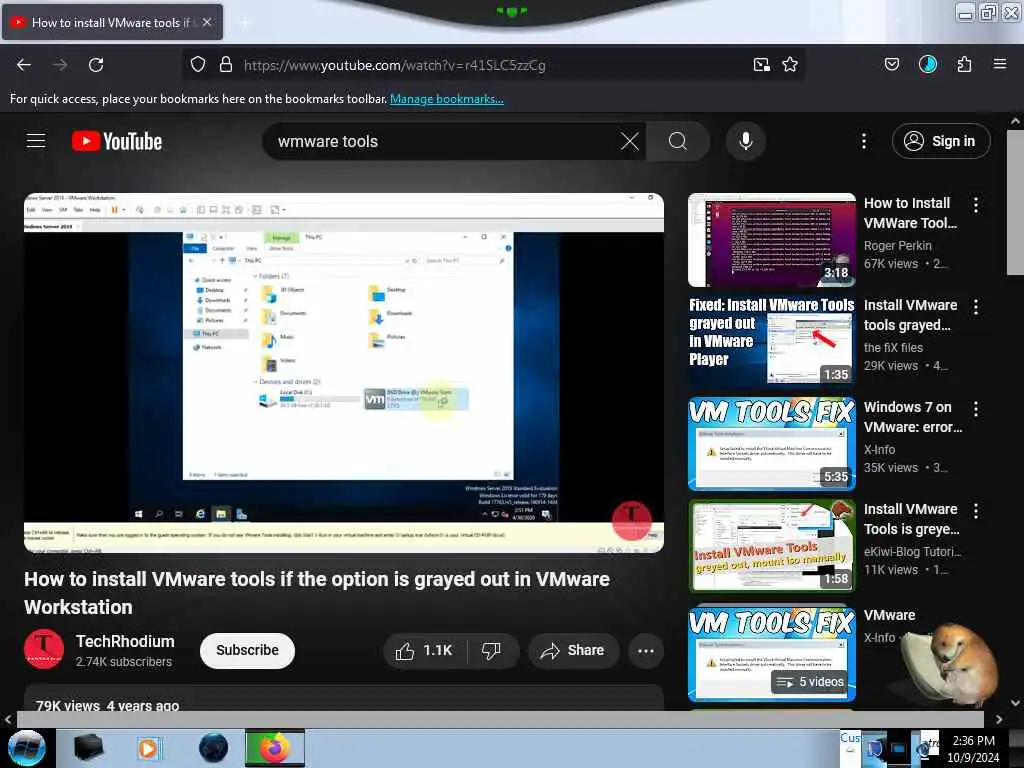Click the 79K views description line
This screenshot has height=768, width=1024.
[x=108, y=705]
